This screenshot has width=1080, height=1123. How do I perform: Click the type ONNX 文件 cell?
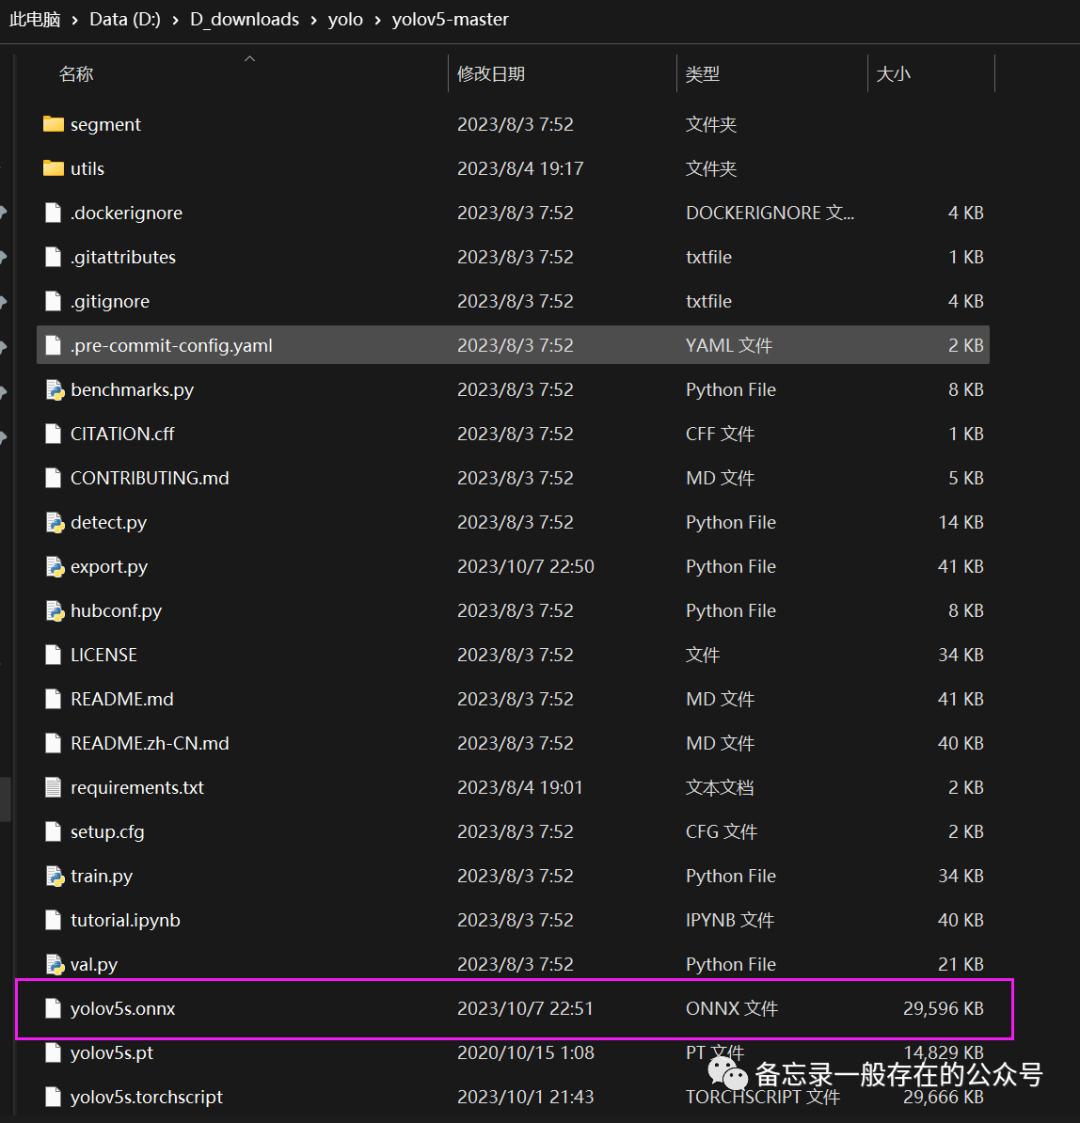coord(731,1008)
